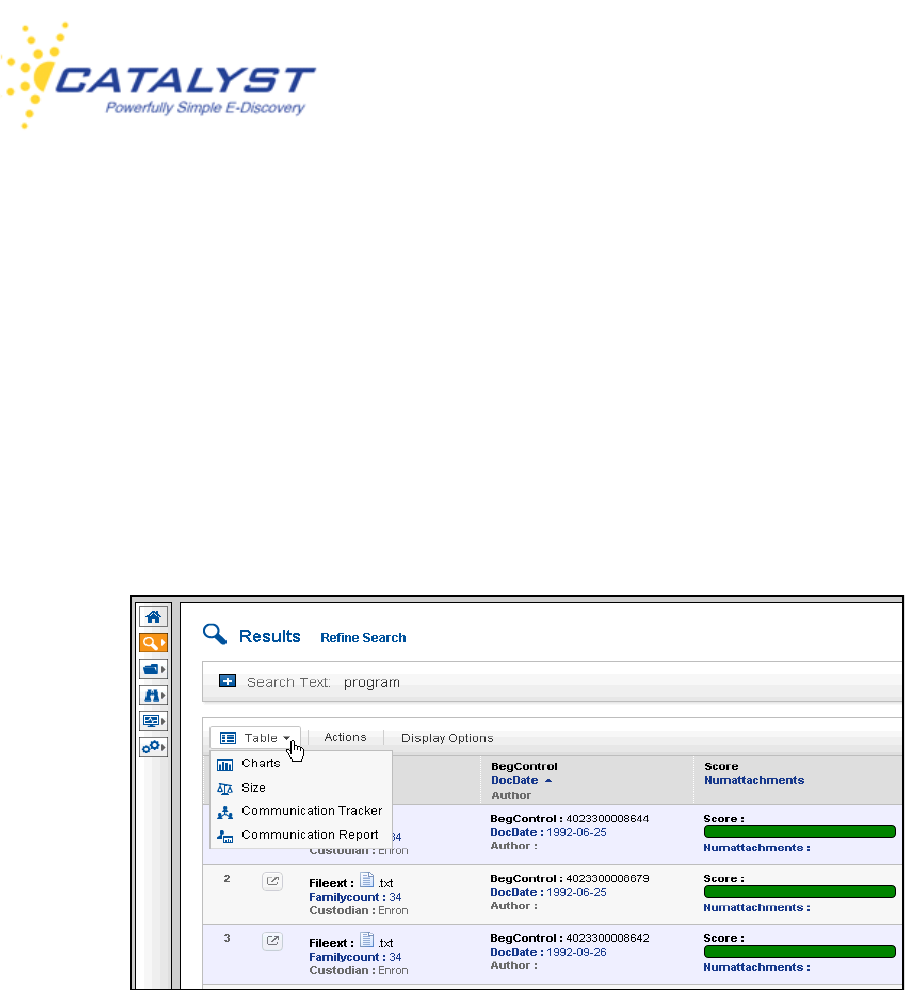Open the folders sidebar icon

click(153, 669)
